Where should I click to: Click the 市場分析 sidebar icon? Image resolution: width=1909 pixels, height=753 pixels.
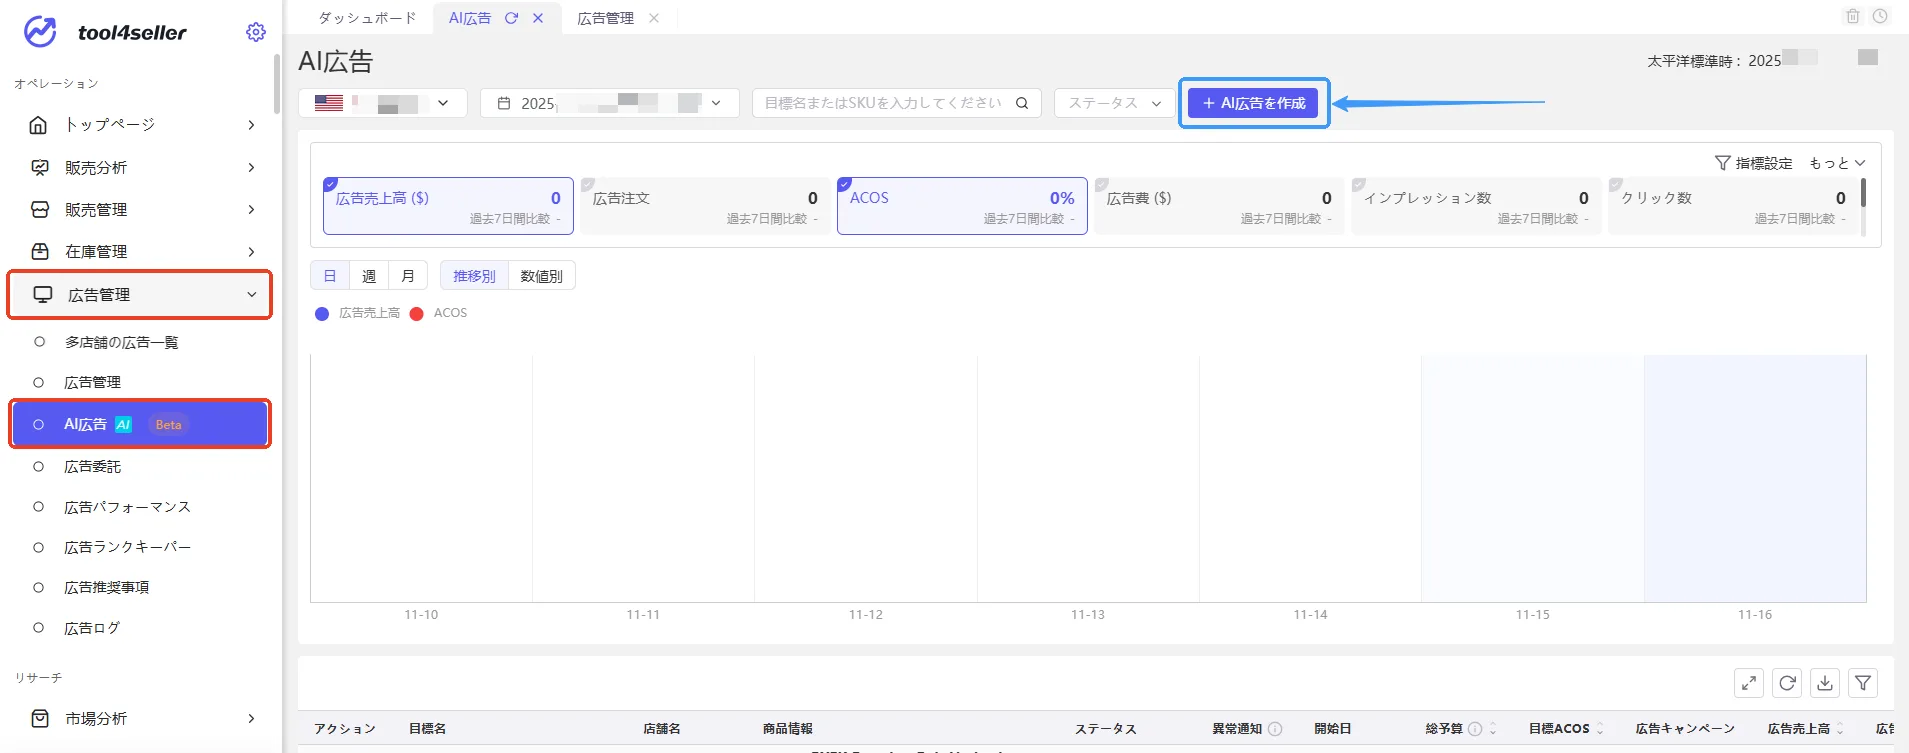[40, 718]
